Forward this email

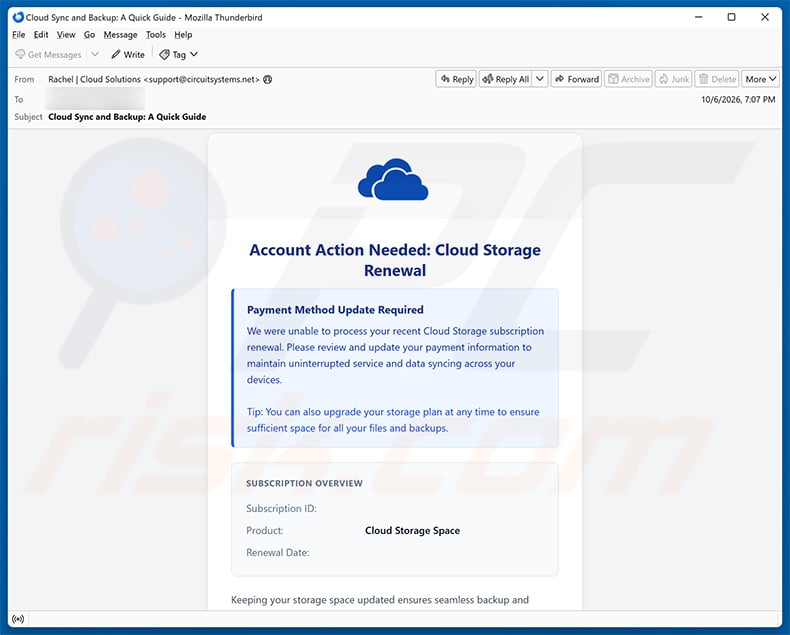point(576,79)
